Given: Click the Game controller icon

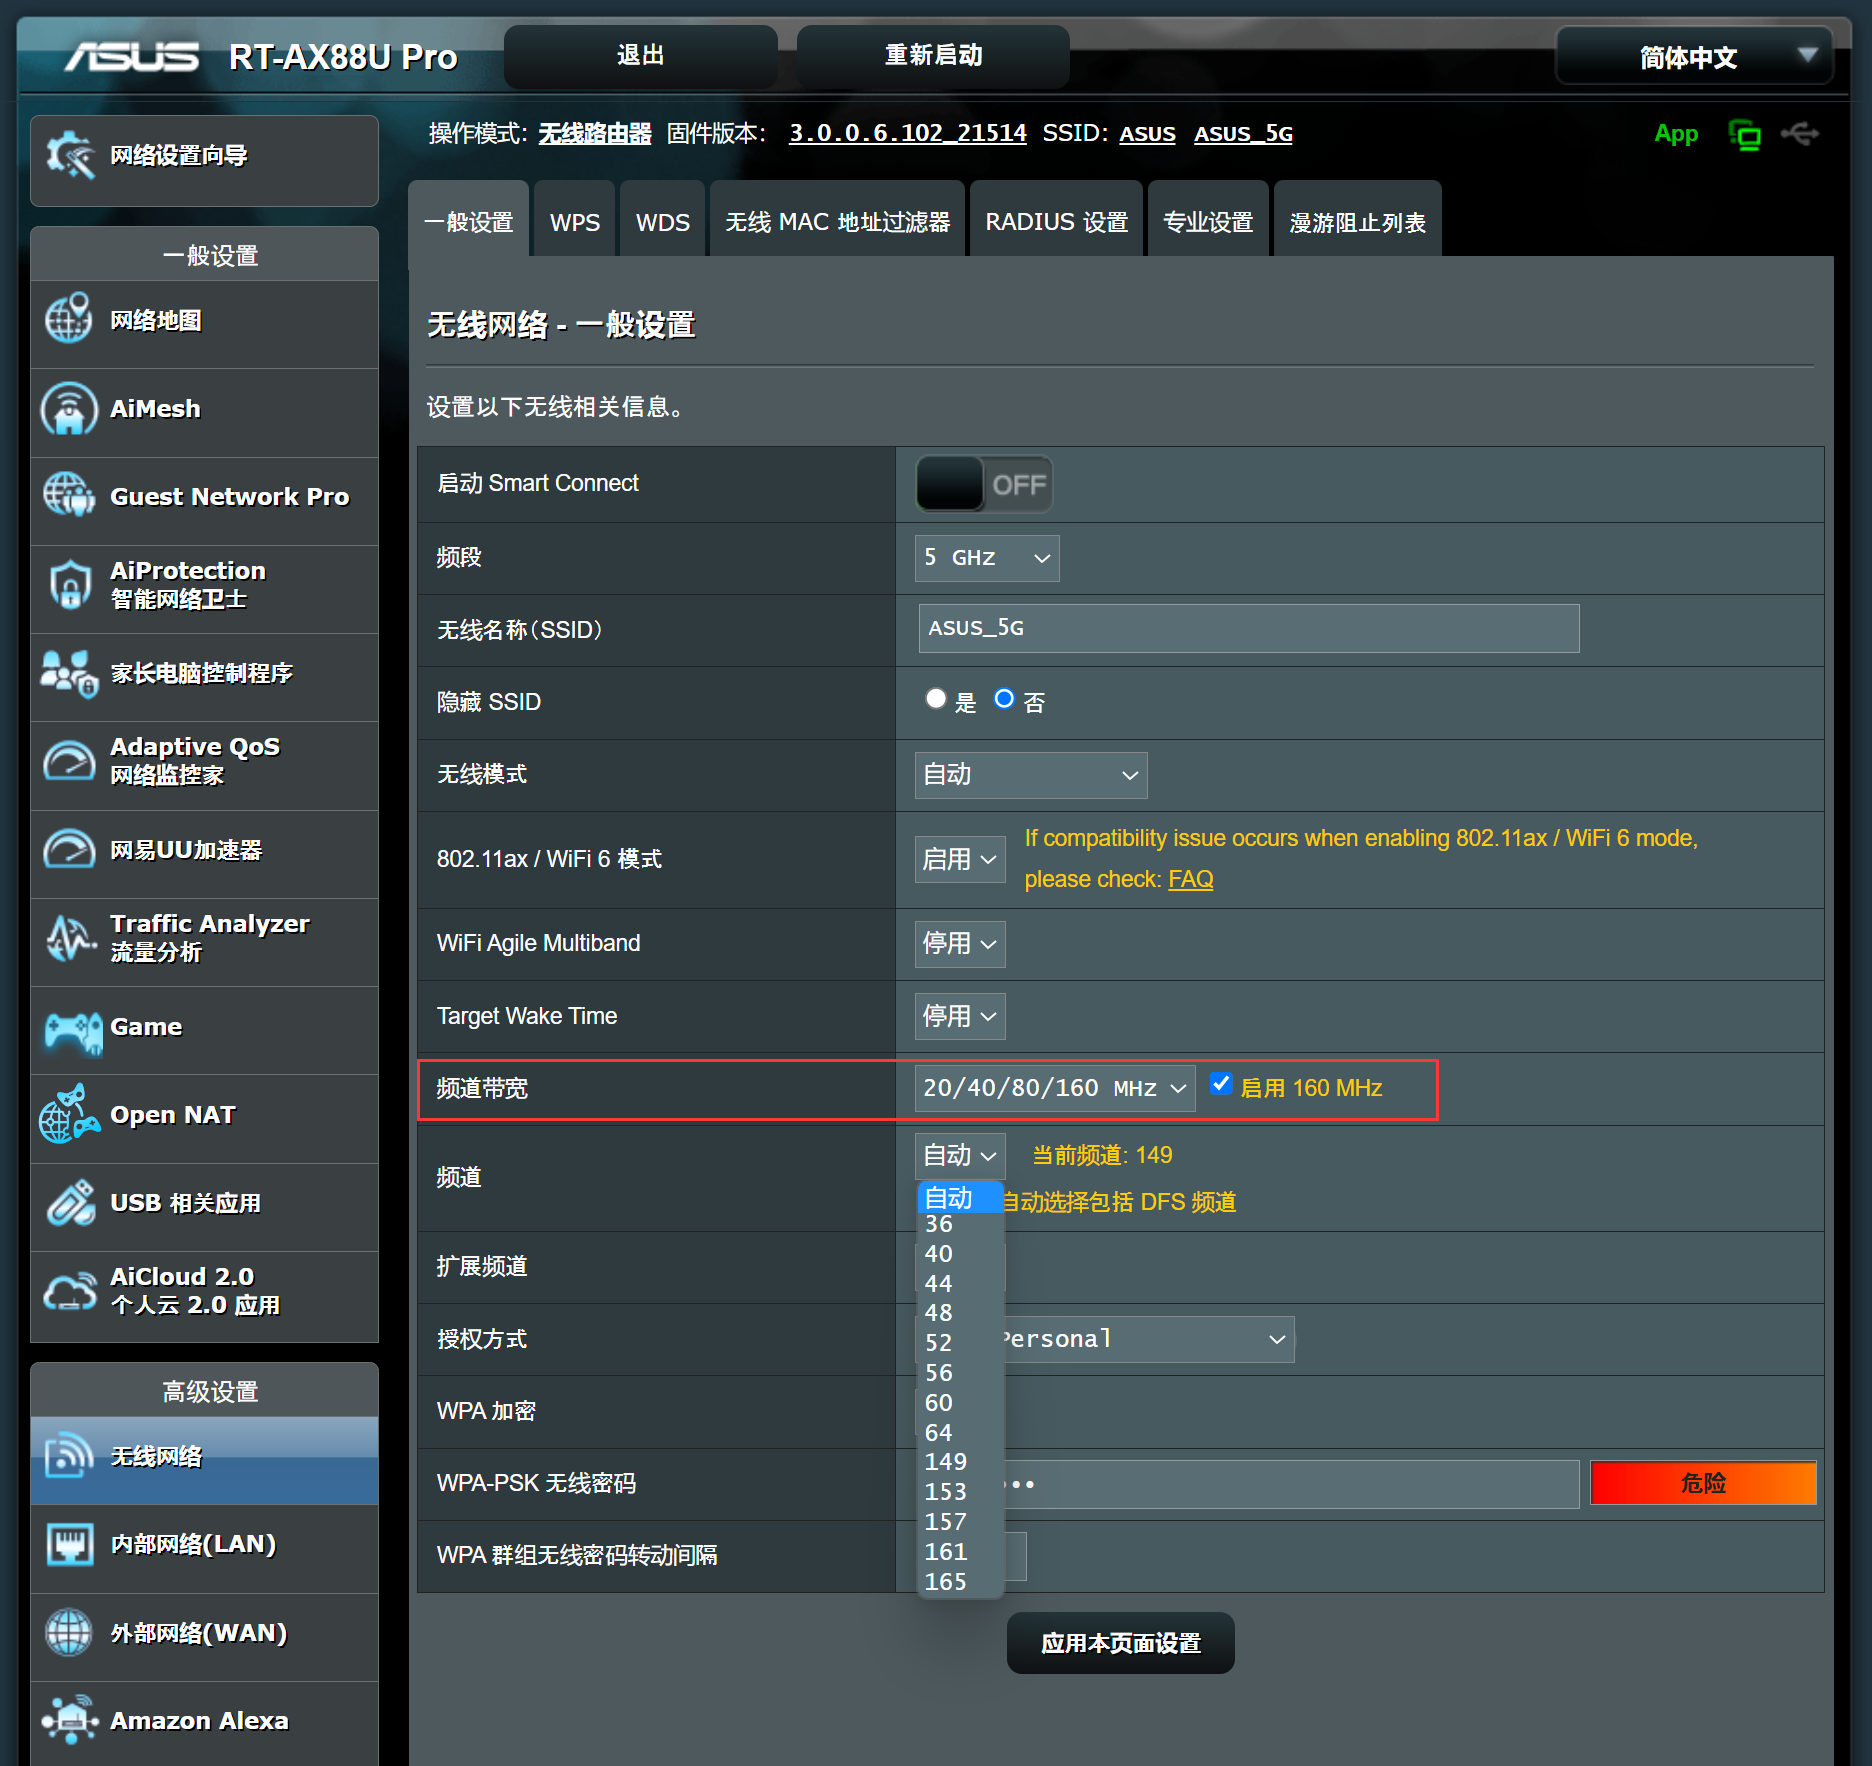Looking at the screenshot, I should point(73,1031).
